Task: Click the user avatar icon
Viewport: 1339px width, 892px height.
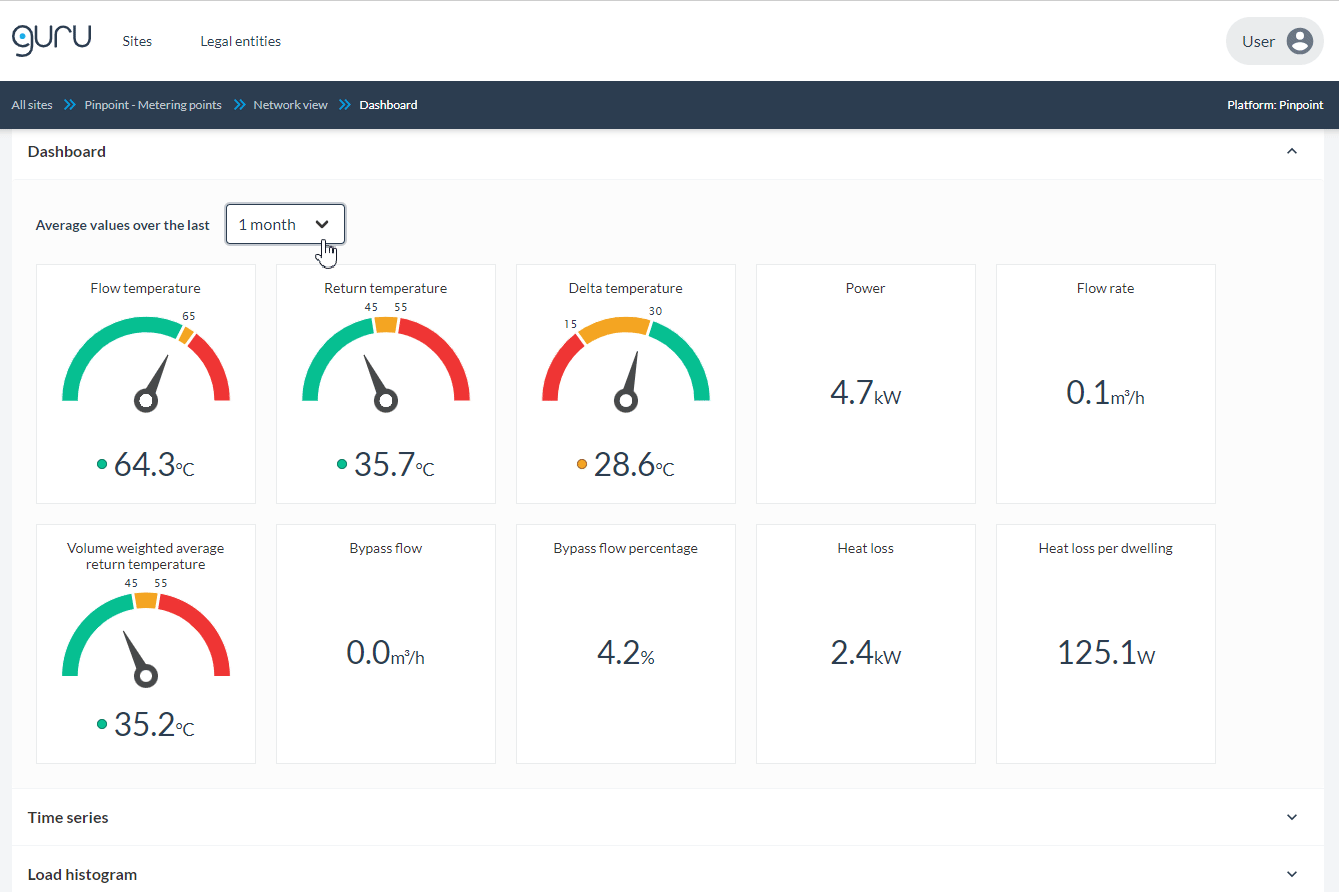Action: pyautogui.click(x=1299, y=41)
